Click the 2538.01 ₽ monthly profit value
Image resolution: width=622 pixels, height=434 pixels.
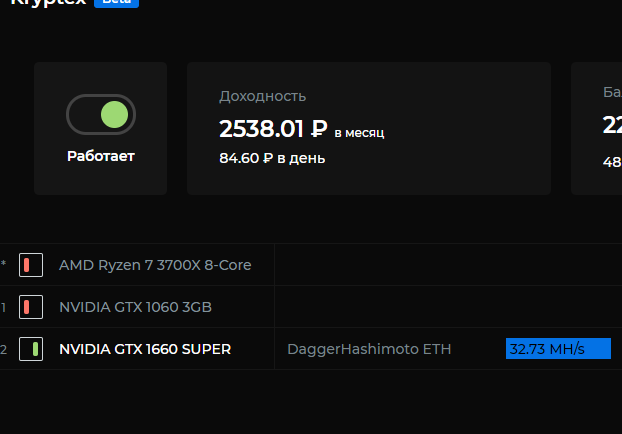click(273, 129)
